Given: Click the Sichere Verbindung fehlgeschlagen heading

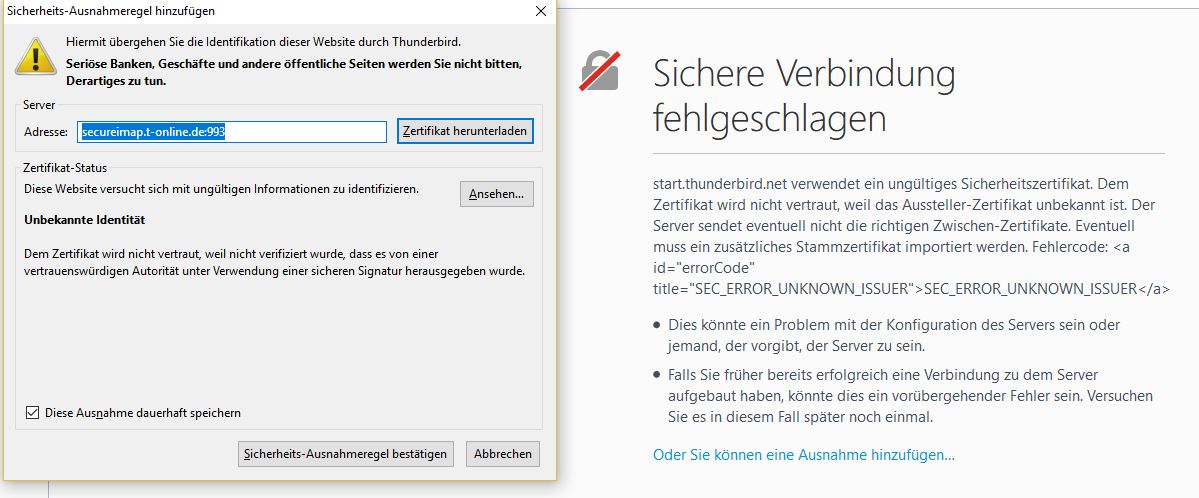Looking at the screenshot, I should pos(804,96).
